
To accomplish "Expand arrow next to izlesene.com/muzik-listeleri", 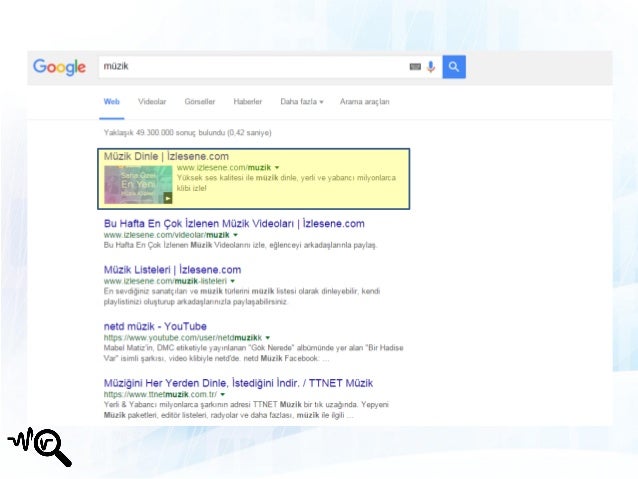I will pos(233,281).
